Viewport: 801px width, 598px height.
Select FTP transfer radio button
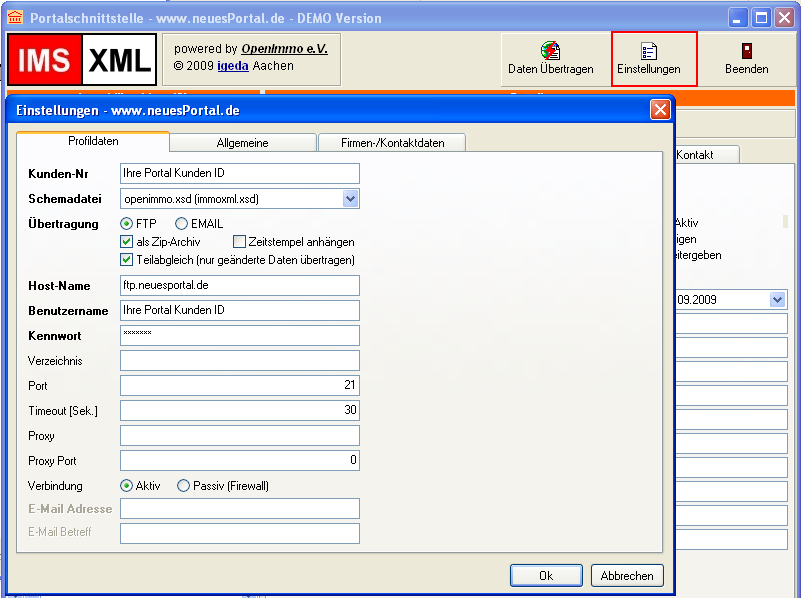(127, 224)
